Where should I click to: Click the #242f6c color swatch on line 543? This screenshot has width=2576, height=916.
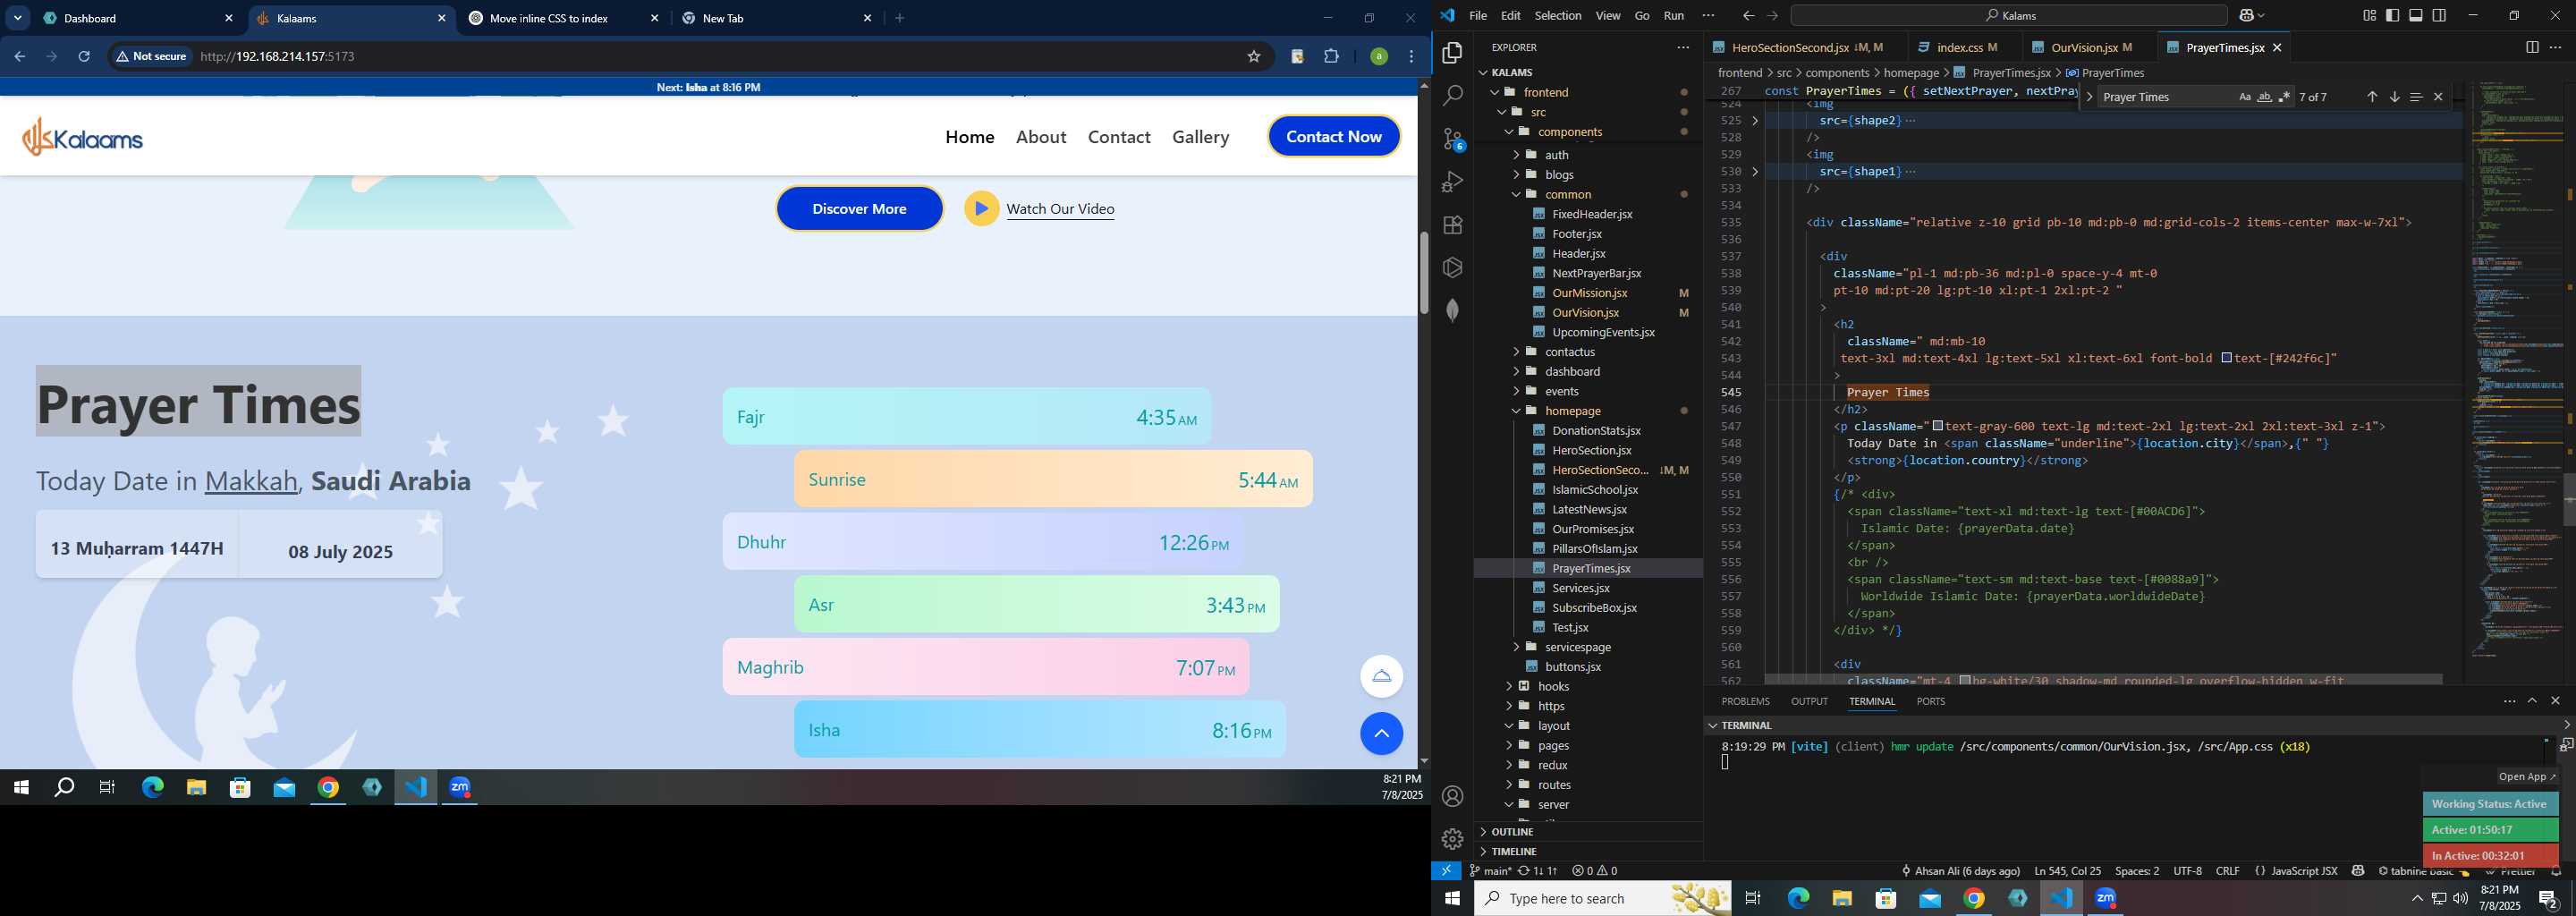(x=2226, y=359)
